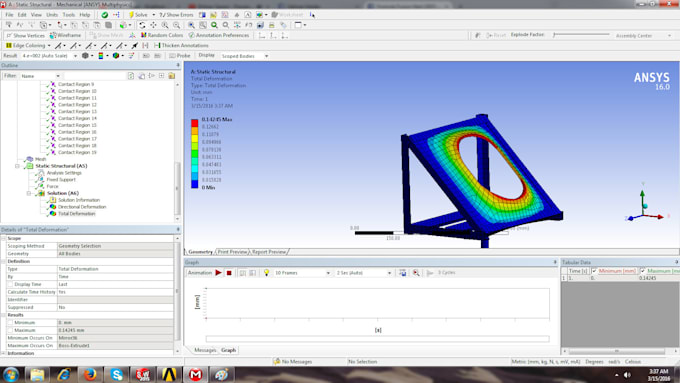Toggle Display Time checkbox

pos(10,285)
